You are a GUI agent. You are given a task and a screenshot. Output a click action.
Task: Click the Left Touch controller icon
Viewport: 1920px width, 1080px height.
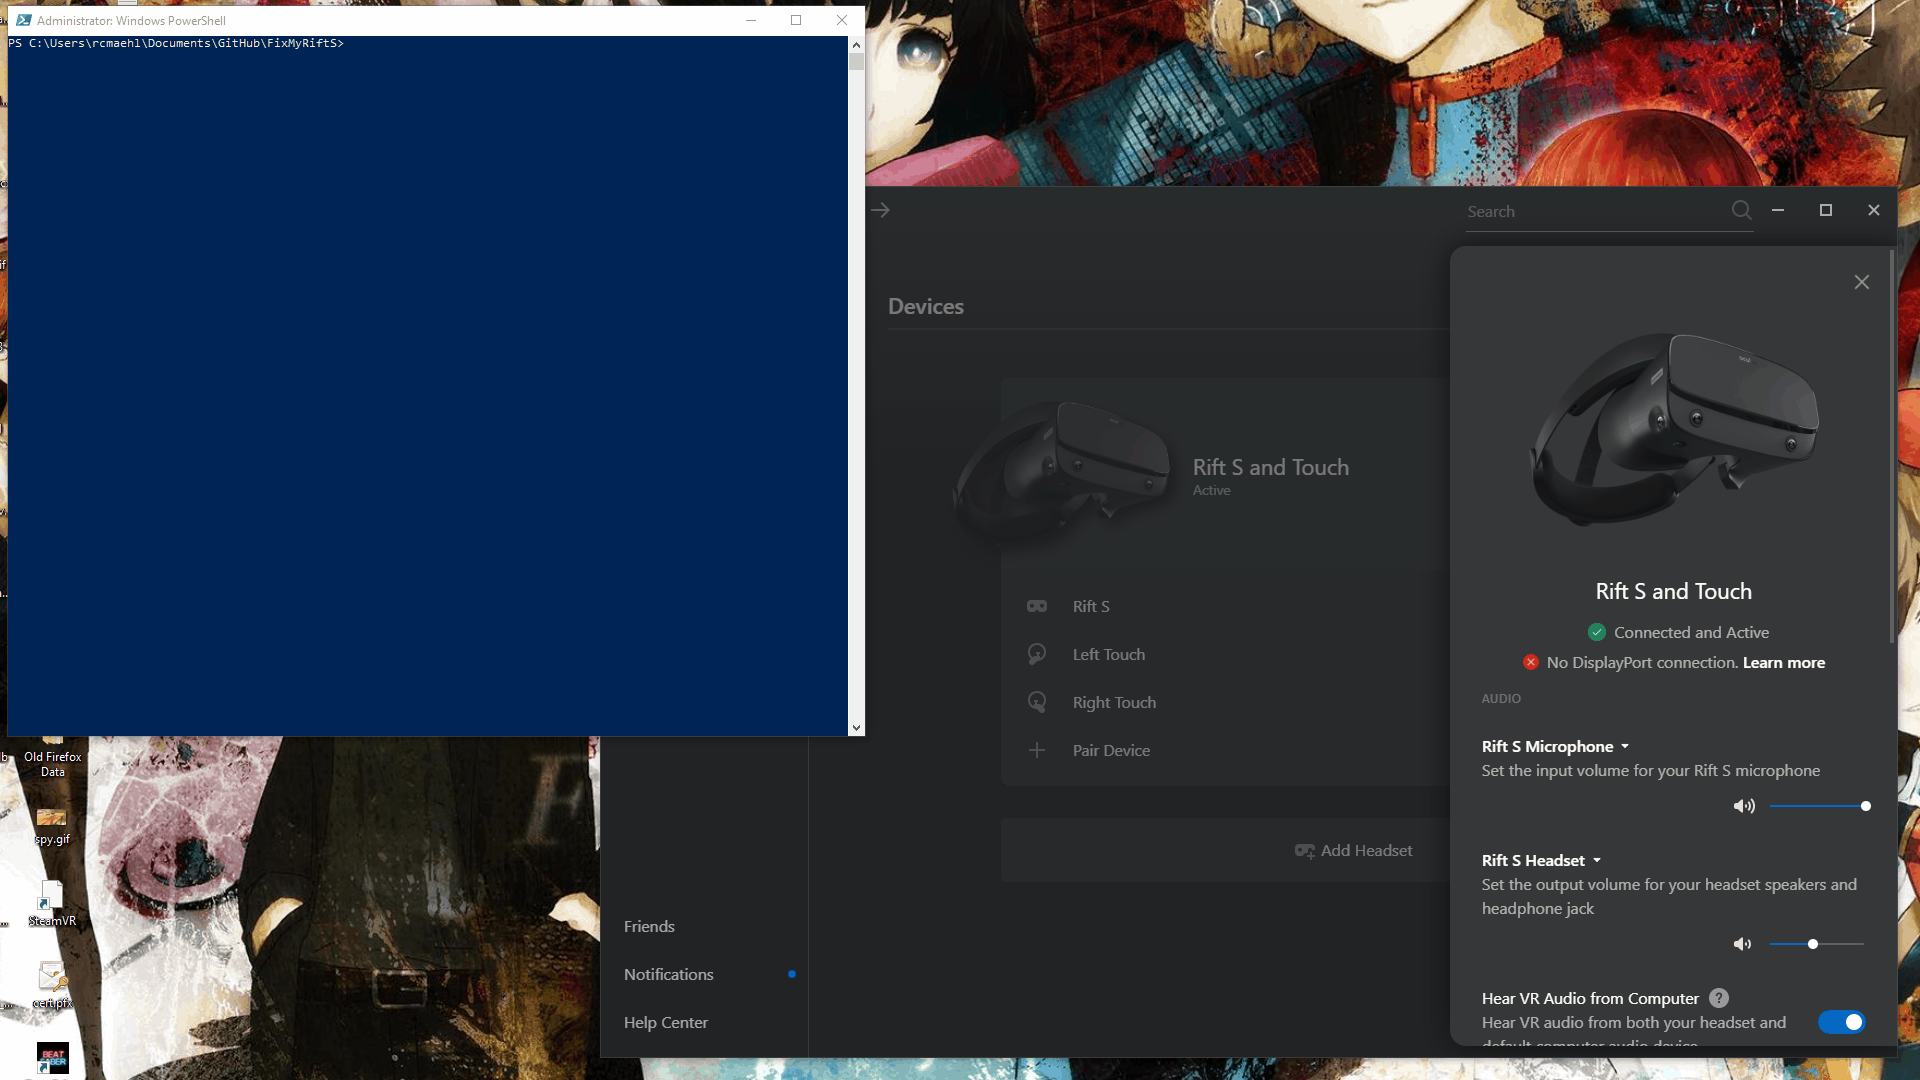point(1037,654)
